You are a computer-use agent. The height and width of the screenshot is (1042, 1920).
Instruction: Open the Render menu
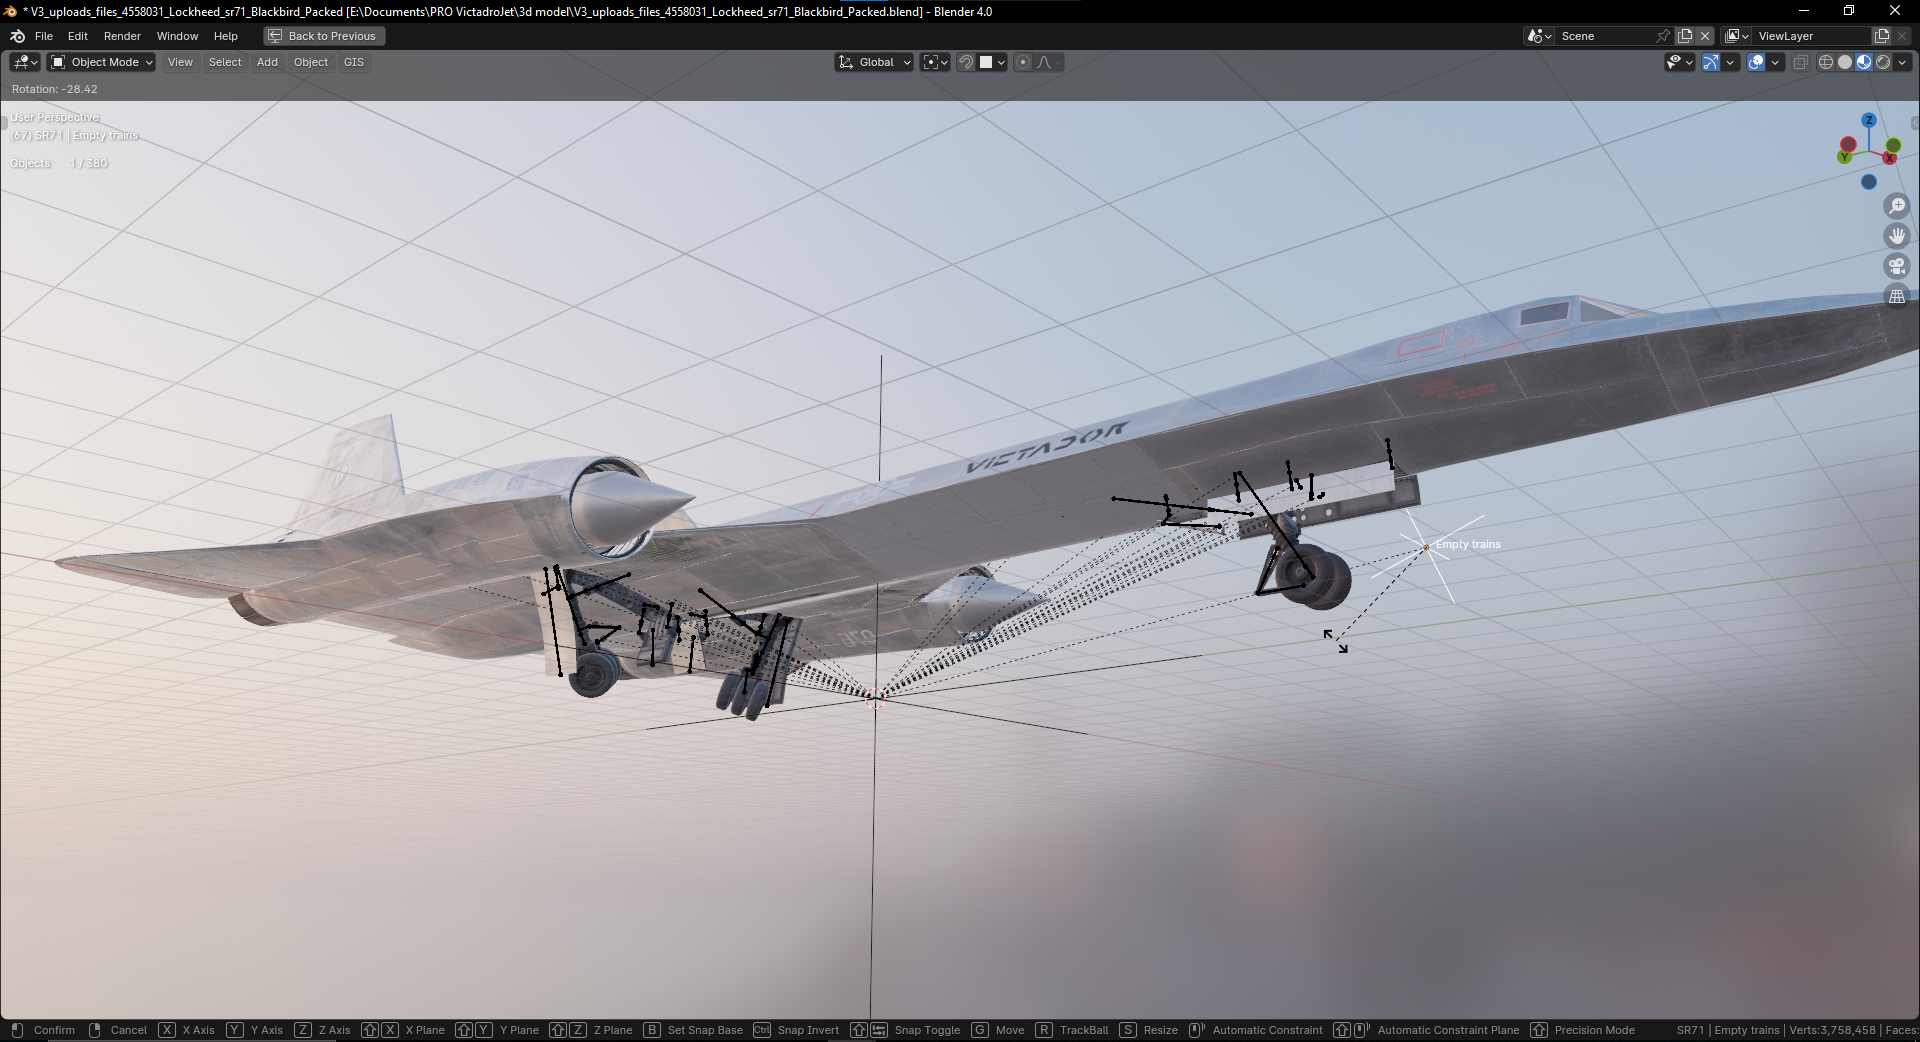(122, 36)
